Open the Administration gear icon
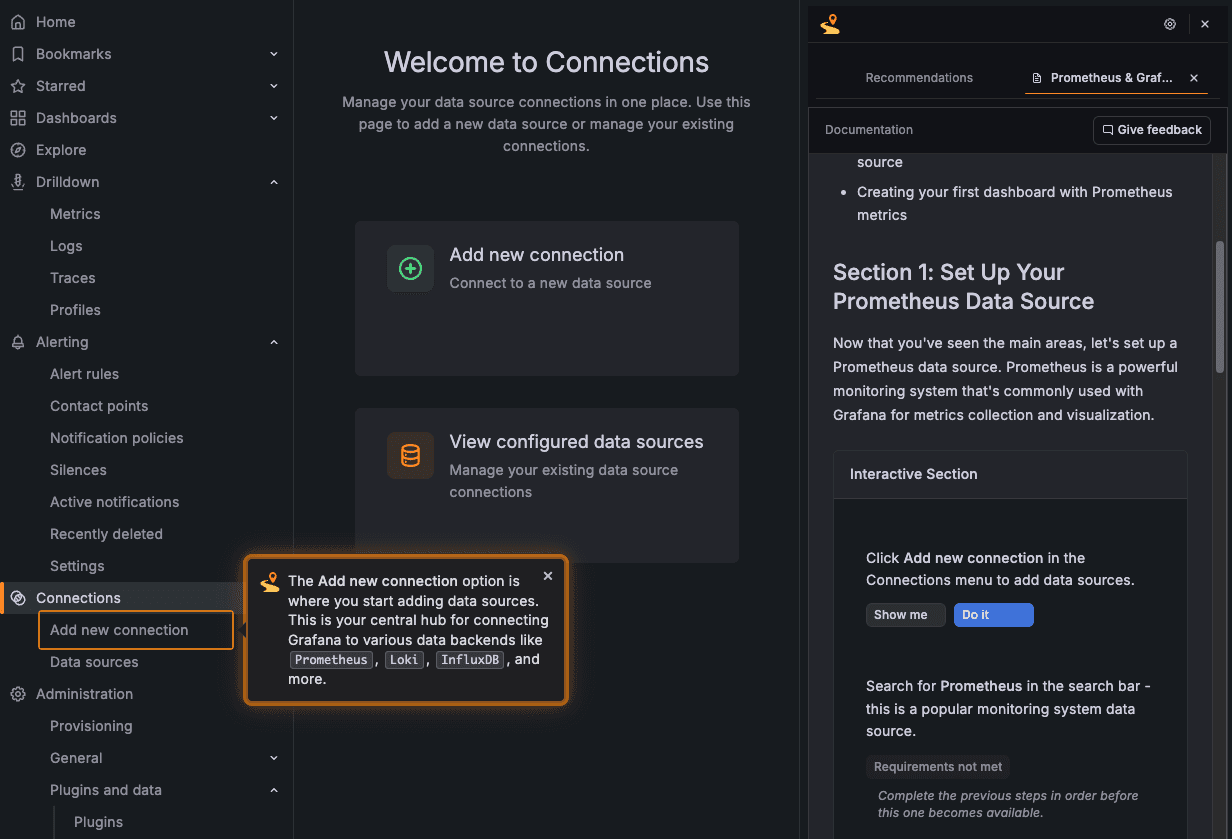 pyautogui.click(x=16, y=693)
